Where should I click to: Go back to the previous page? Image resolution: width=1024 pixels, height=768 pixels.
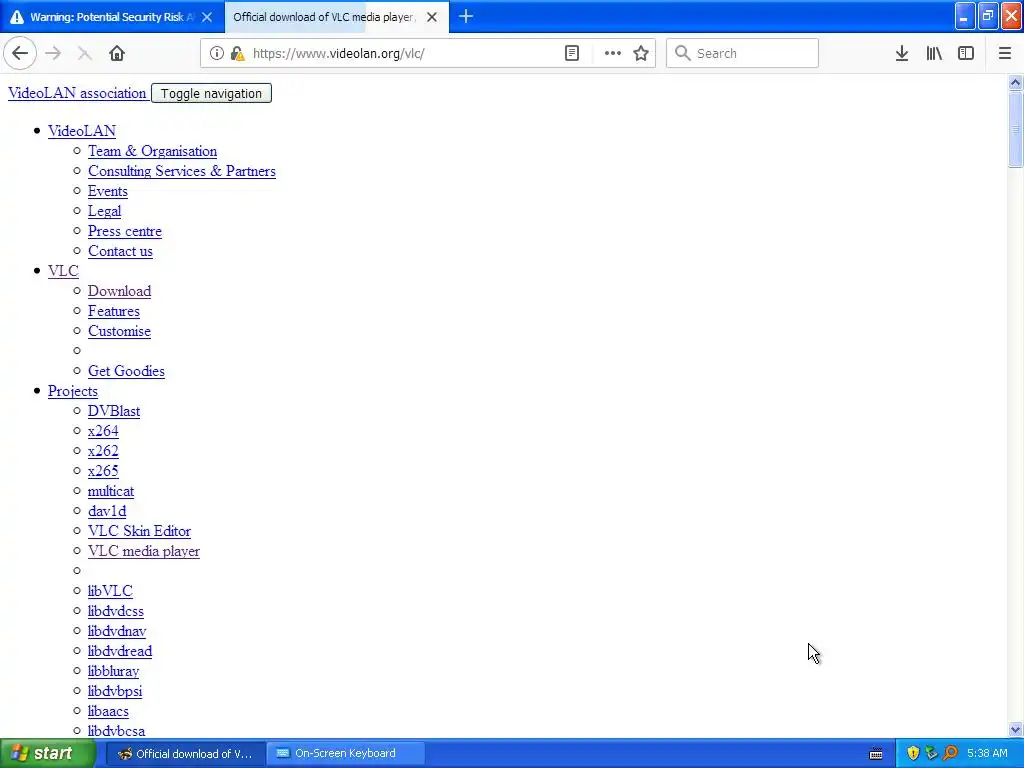click(20, 54)
